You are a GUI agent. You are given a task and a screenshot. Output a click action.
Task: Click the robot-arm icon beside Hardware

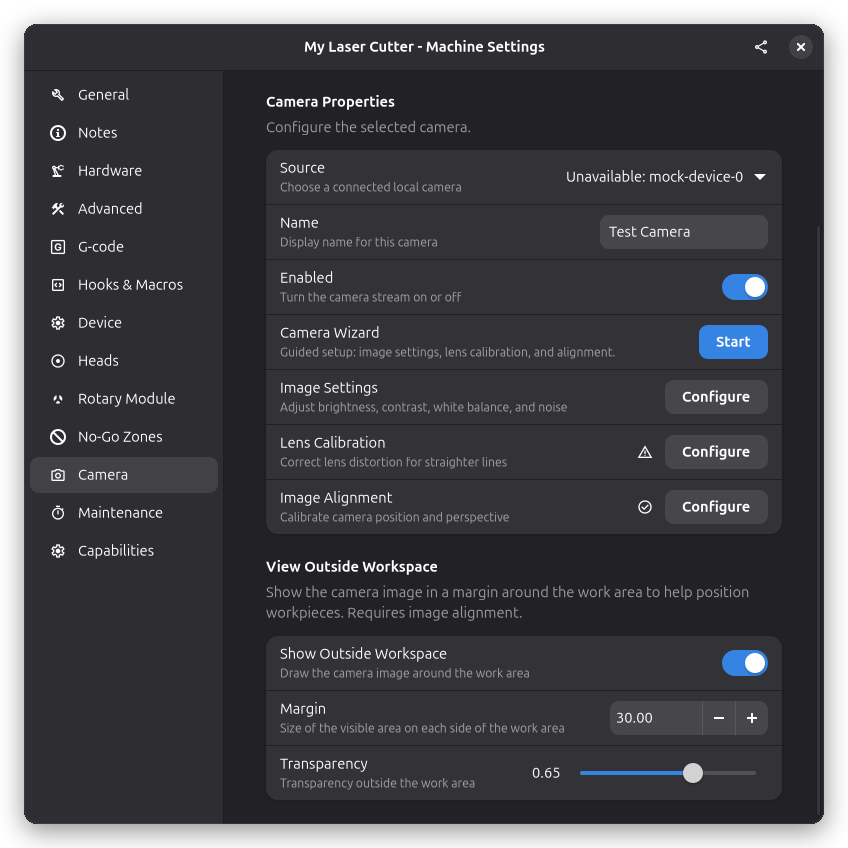click(58, 171)
